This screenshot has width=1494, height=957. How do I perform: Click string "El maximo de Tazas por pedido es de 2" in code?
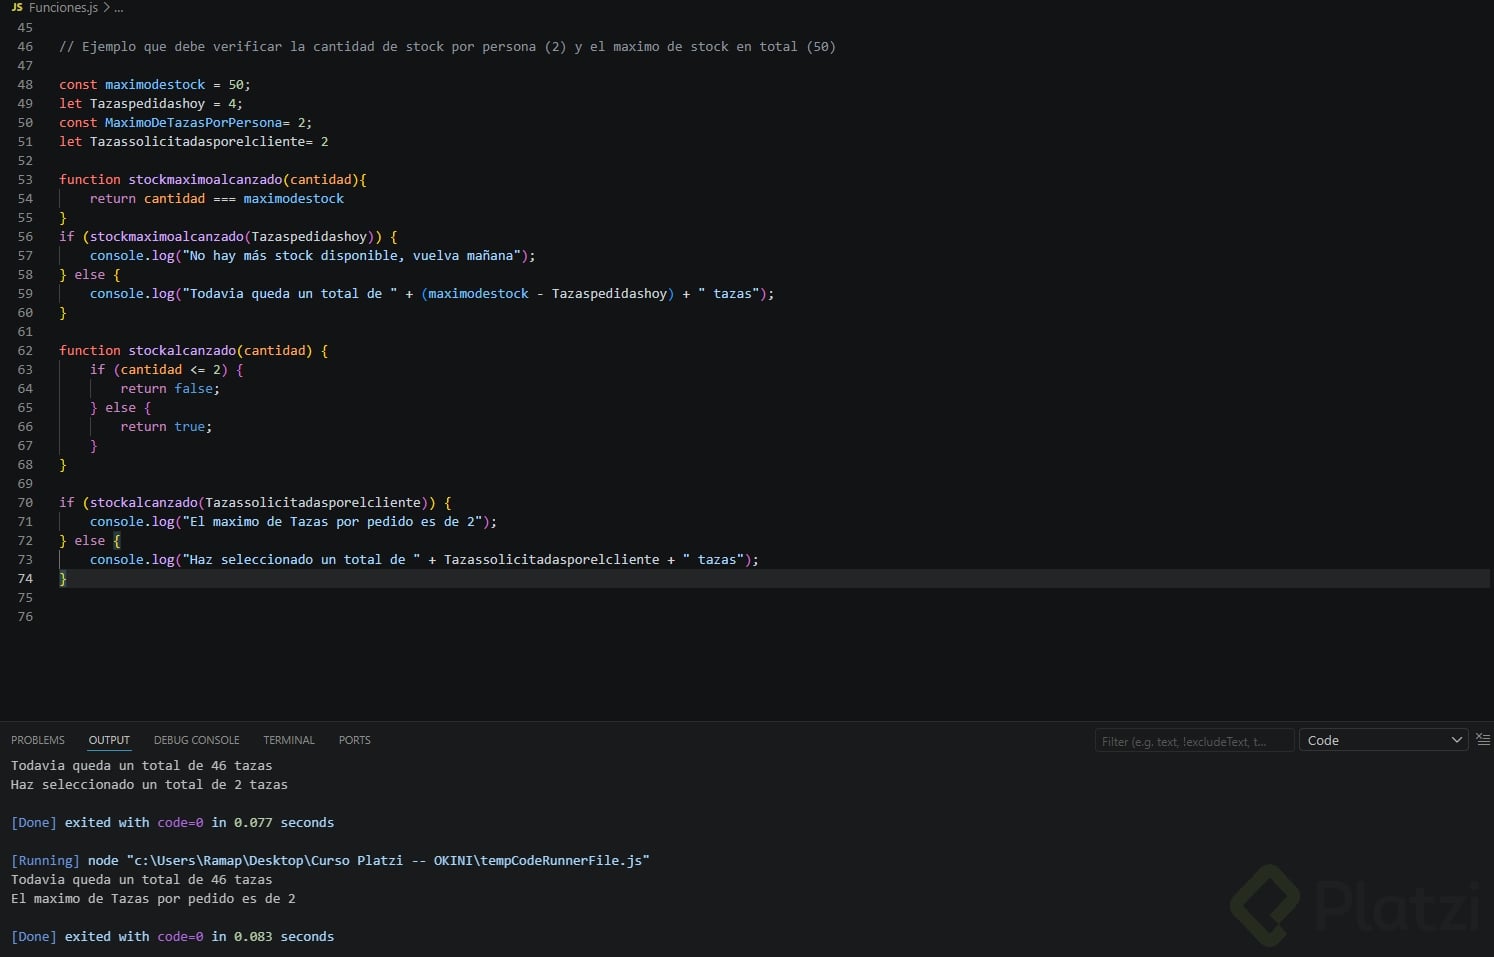[332, 522]
